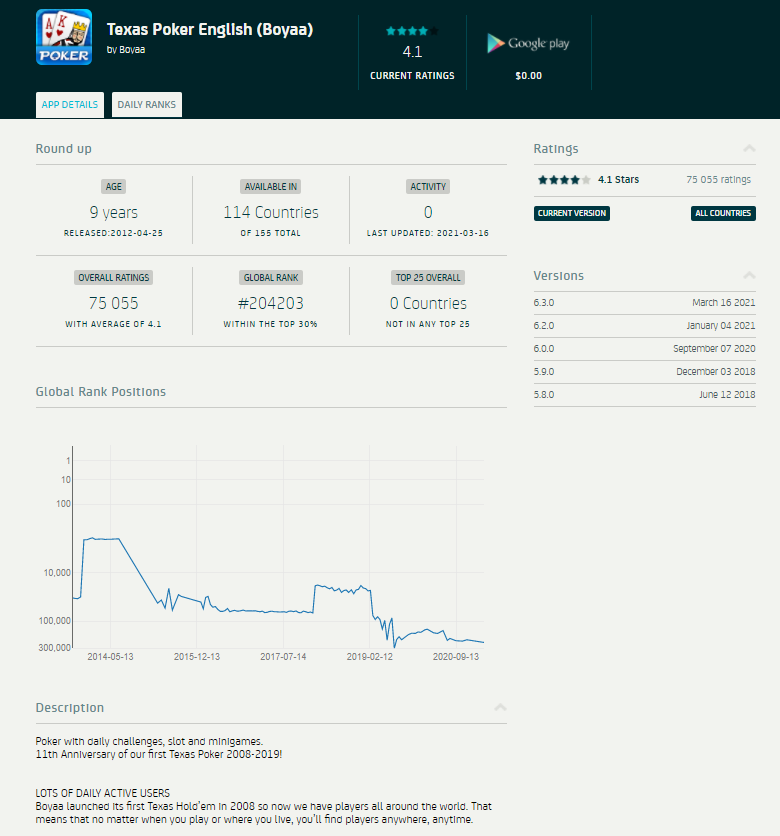Click the 9 years age value
Viewport: 780px width, 836px height.
click(114, 213)
